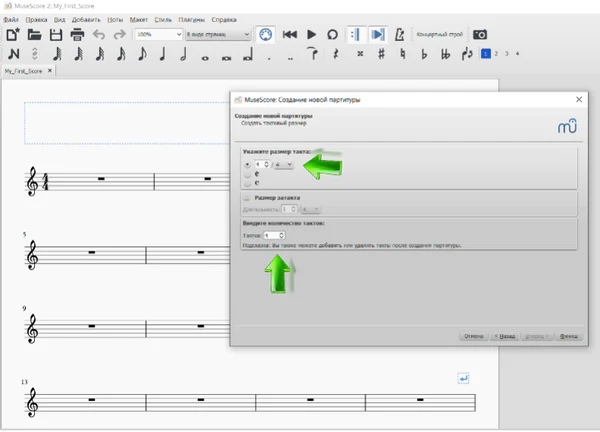This screenshot has height=432, width=600.
Task: Apply the sharp accidental
Action: [x=381, y=54]
